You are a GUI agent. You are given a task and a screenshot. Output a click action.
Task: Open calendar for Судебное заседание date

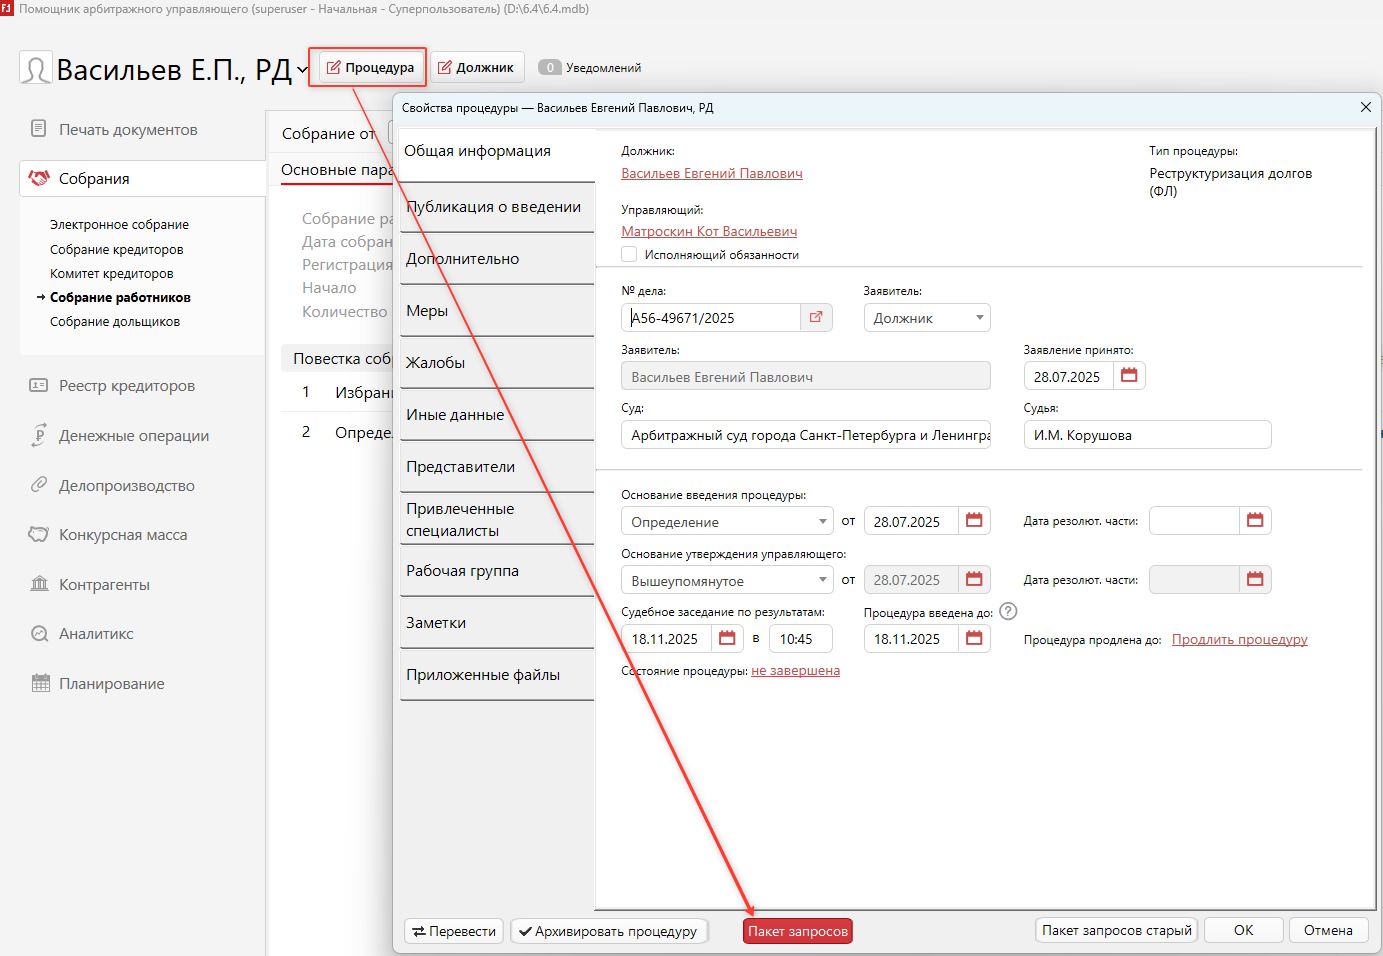point(727,639)
